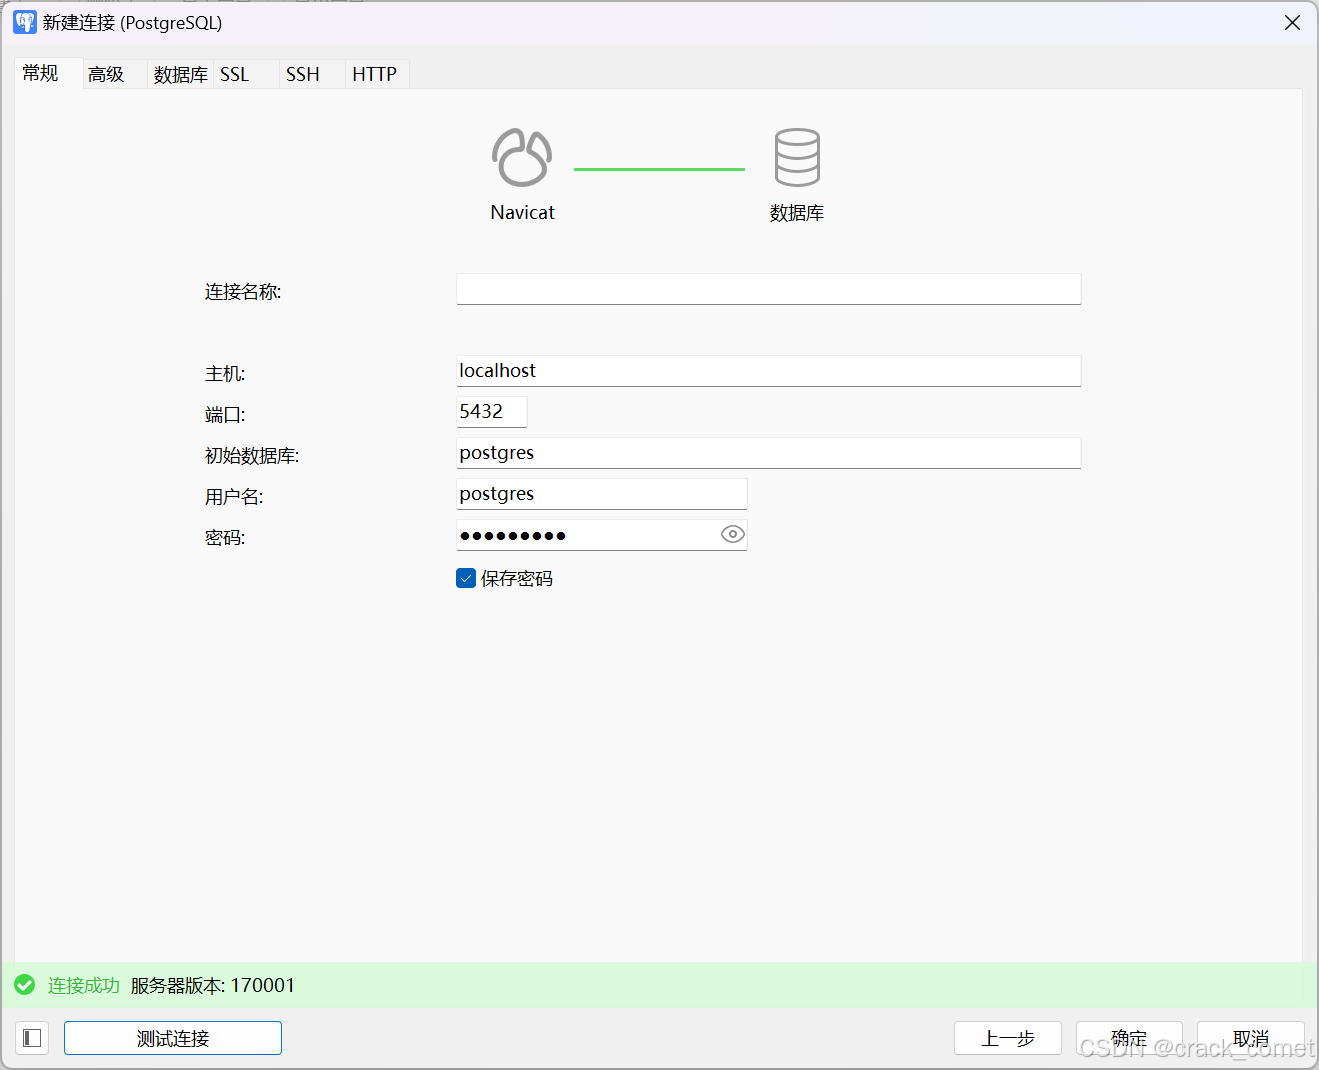Toggle password visibility eye icon
Image resolution: width=1319 pixels, height=1070 pixels.
[733, 535]
